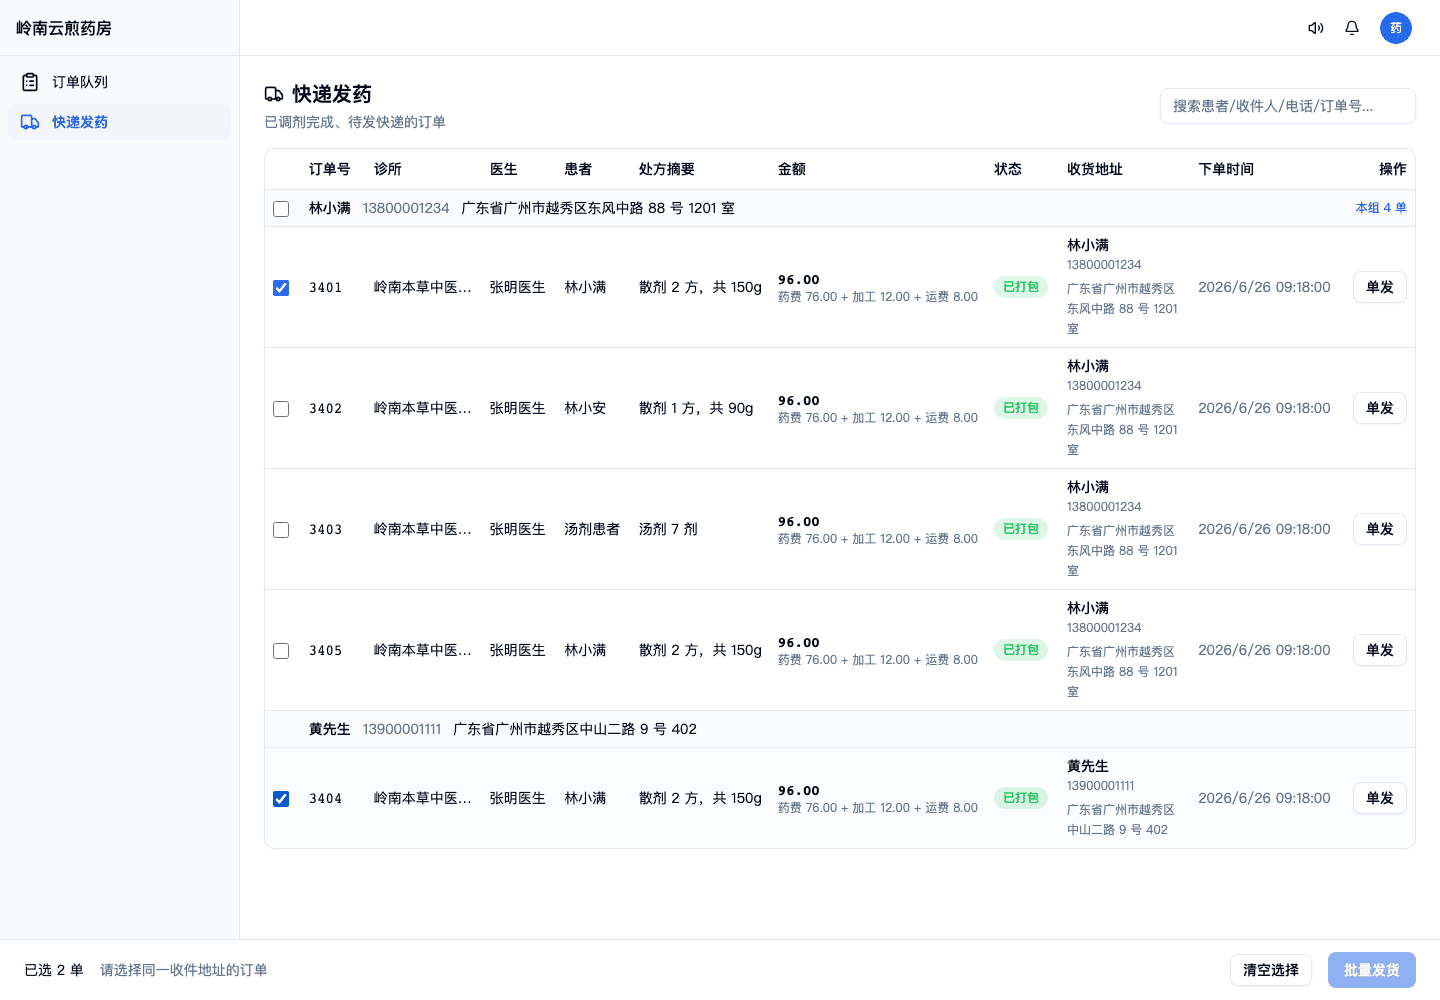This screenshot has width=1440, height=1000.
Task: Click 医生 column header
Action: [503, 169]
